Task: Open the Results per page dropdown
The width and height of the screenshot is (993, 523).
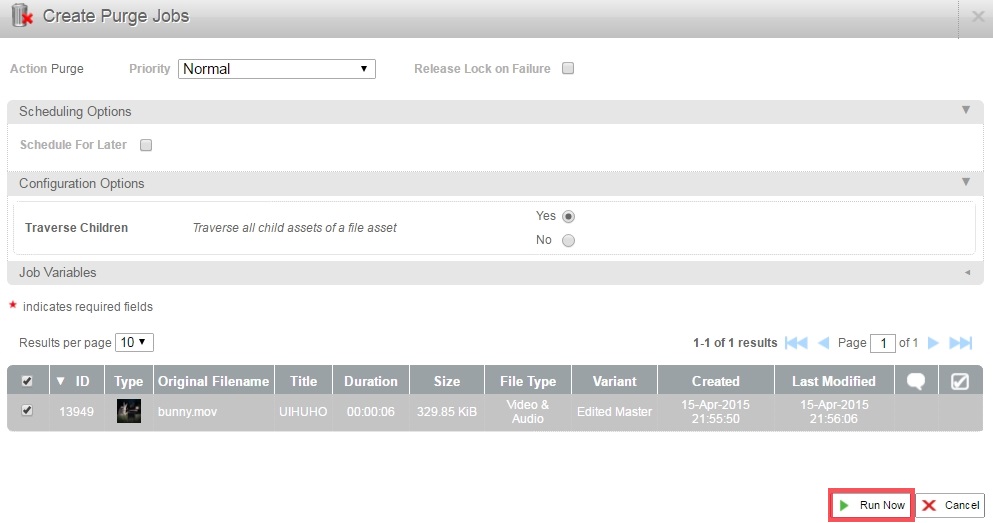Action: pos(134,342)
